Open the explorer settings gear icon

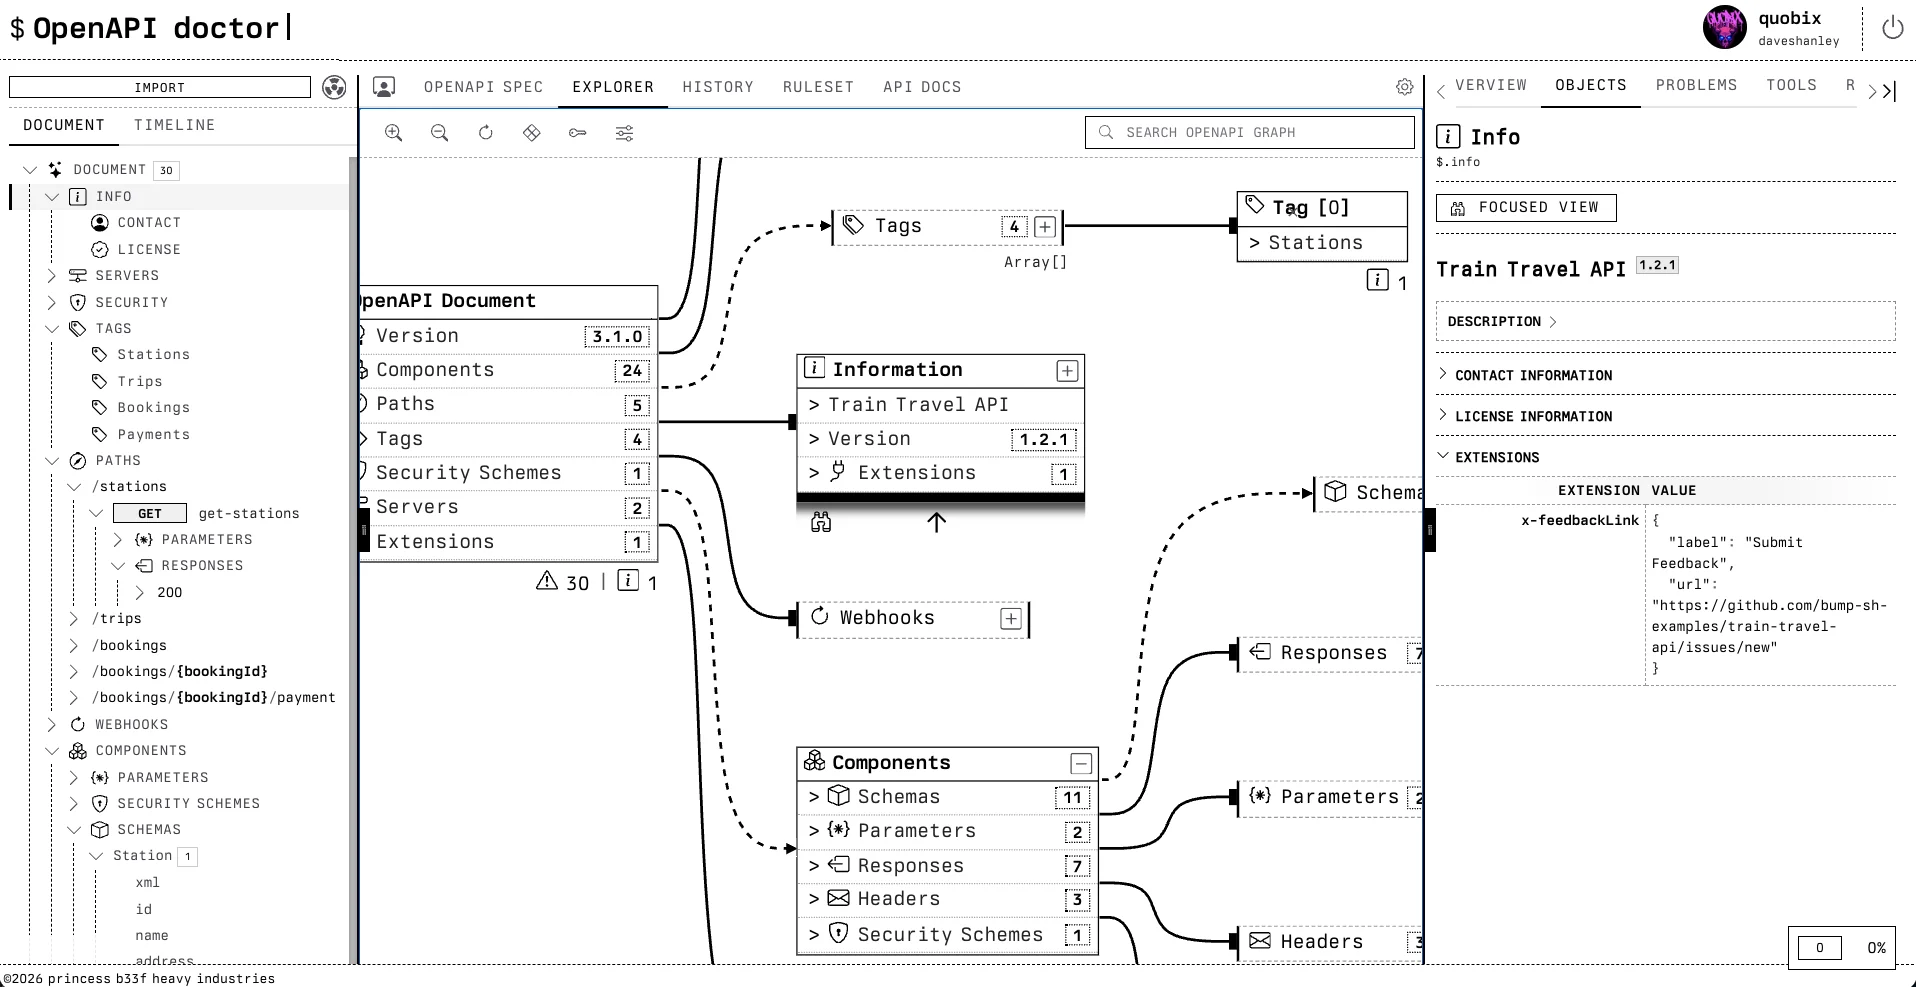1404,87
